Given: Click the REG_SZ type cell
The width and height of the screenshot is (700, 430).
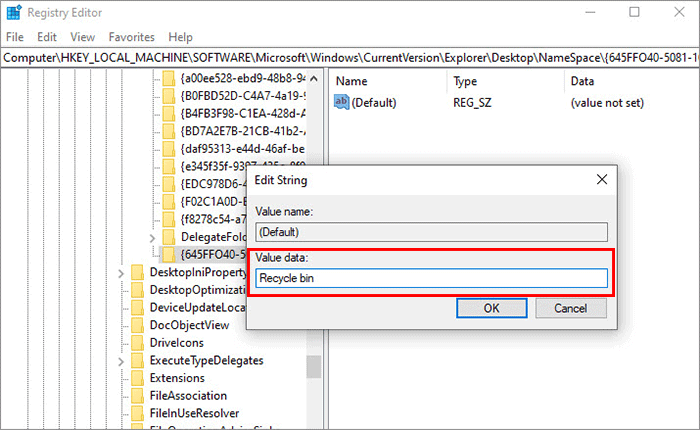Looking at the screenshot, I should pos(472,103).
